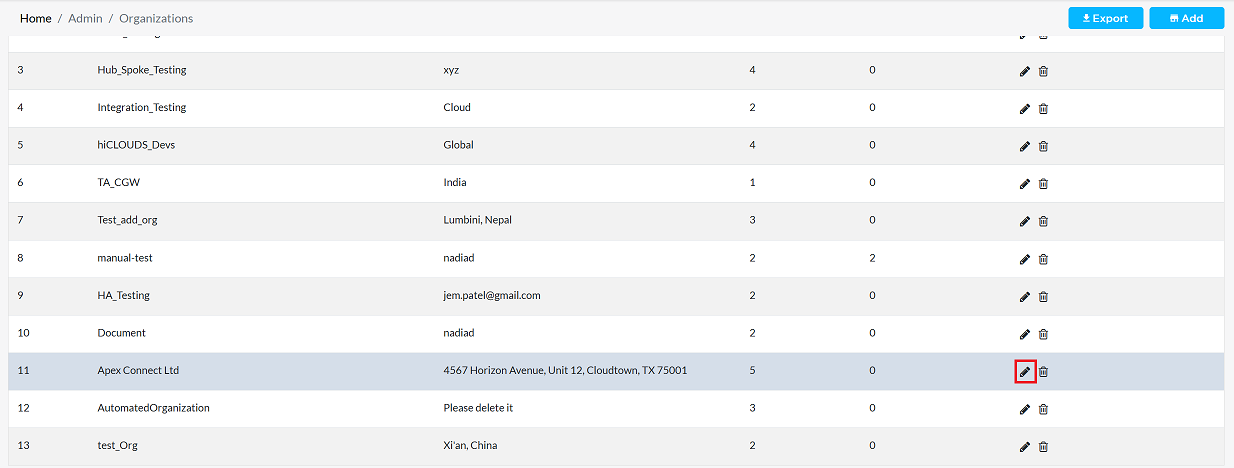Screen dimensions: 1234x468
Task: Add a new organization
Action: click(x=1186, y=18)
